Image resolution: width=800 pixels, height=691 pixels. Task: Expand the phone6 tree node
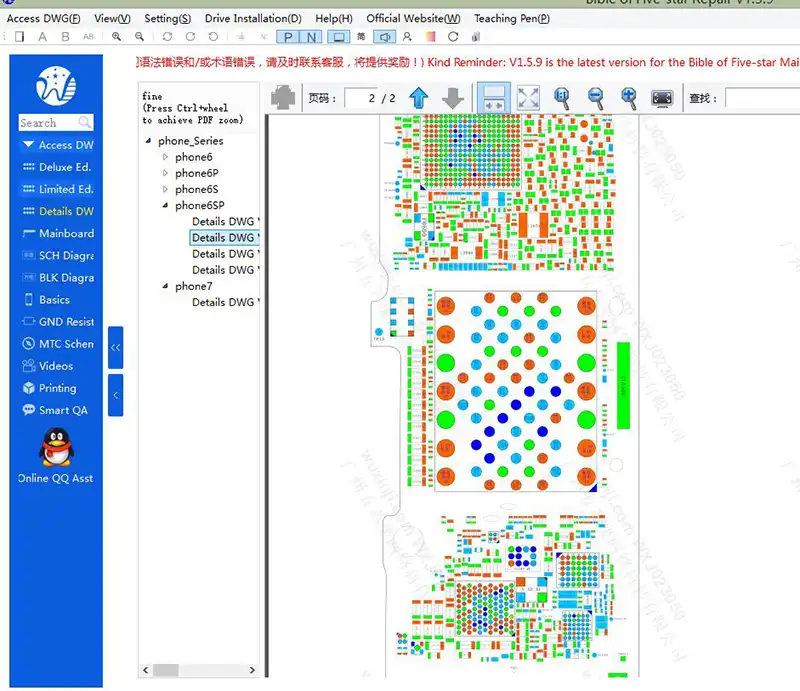165,157
